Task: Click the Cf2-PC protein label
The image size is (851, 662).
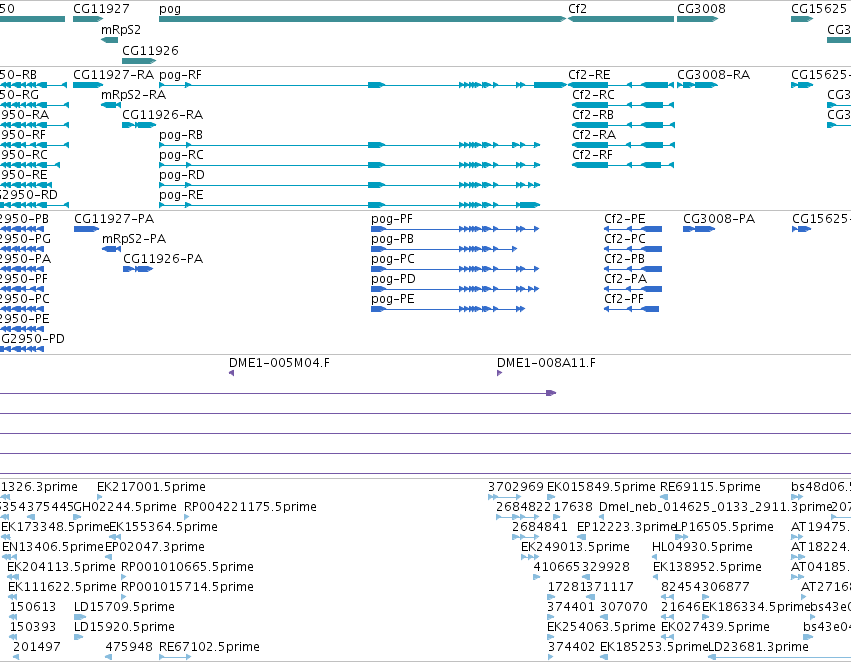Action: pyautogui.click(x=625, y=239)
